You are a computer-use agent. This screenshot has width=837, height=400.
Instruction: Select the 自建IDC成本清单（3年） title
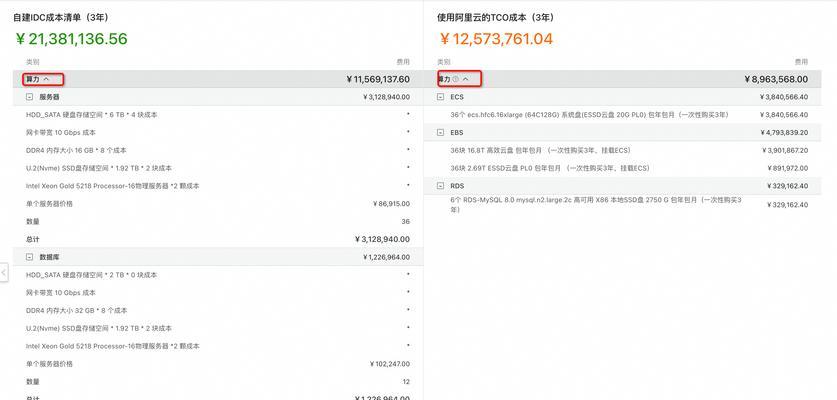tap(61, 18)
